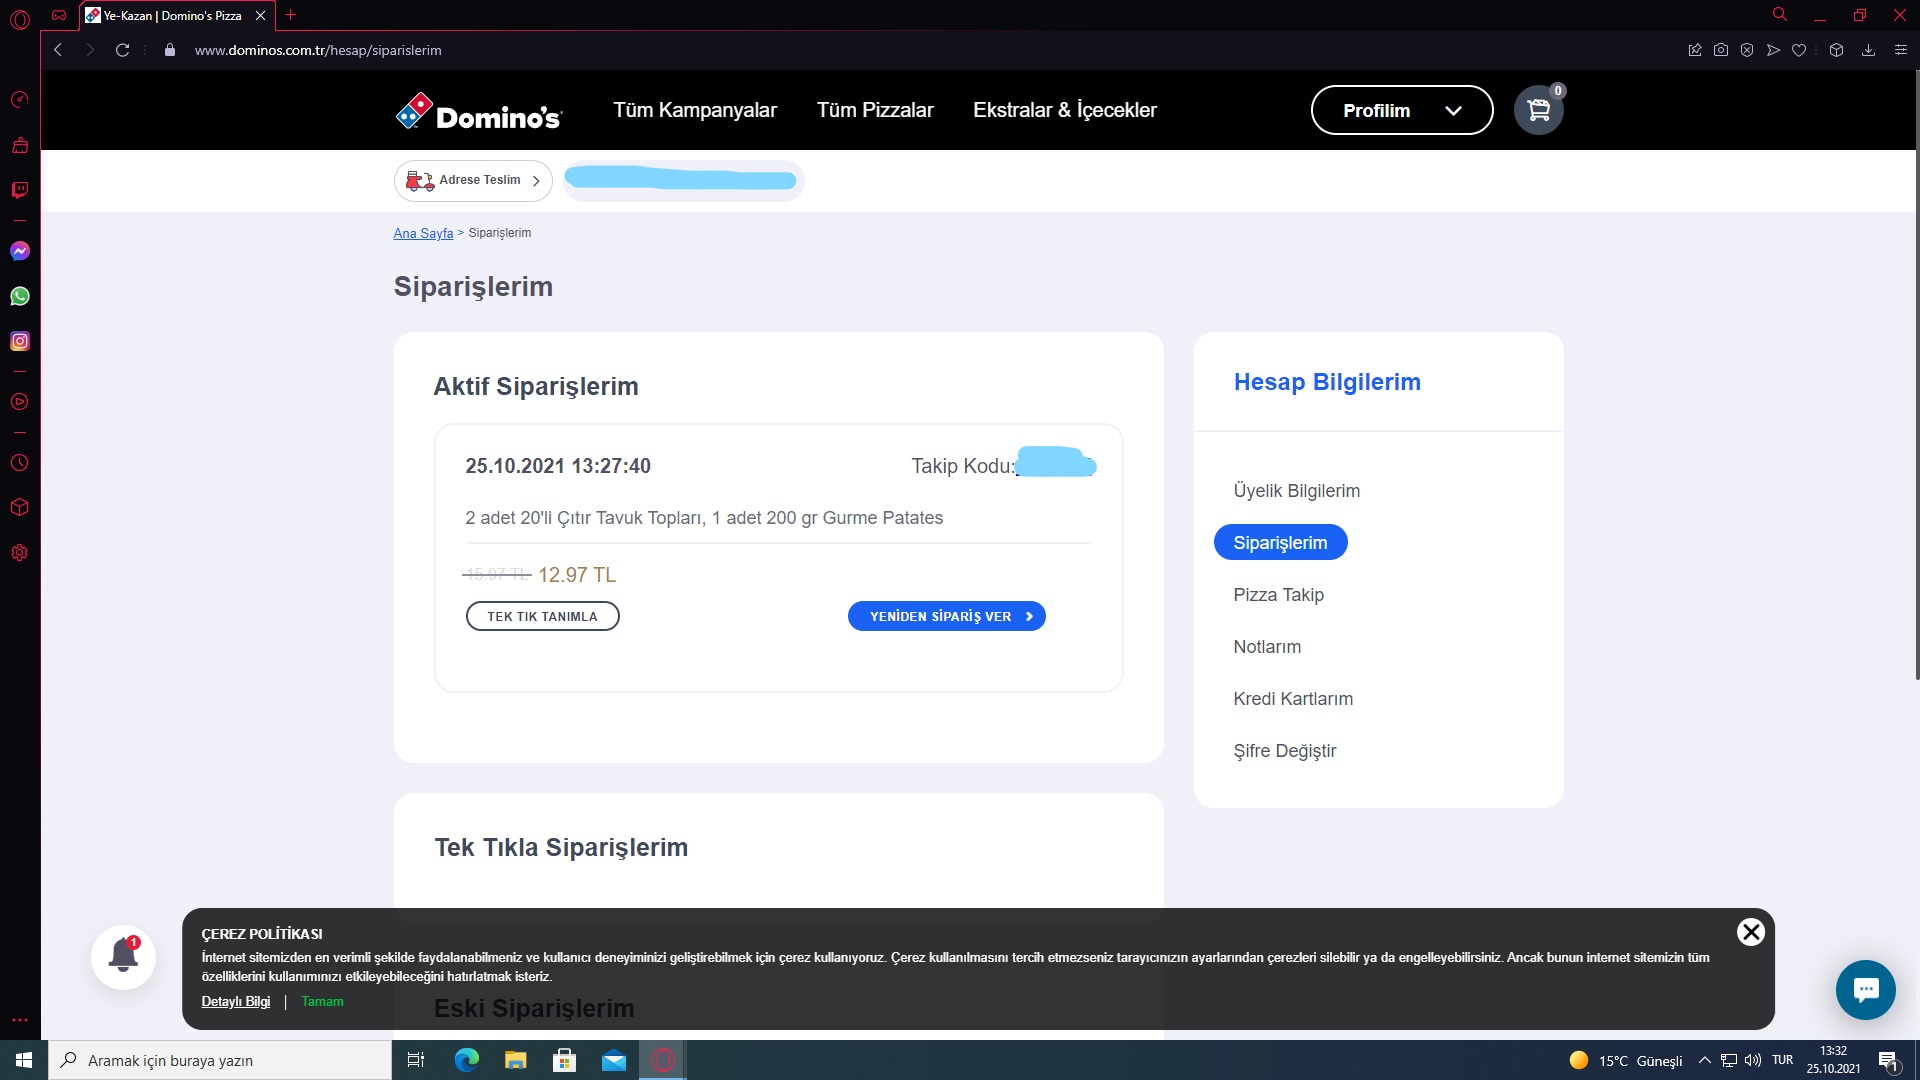Open Instagram in Opera sidebar

pos(20,341)
